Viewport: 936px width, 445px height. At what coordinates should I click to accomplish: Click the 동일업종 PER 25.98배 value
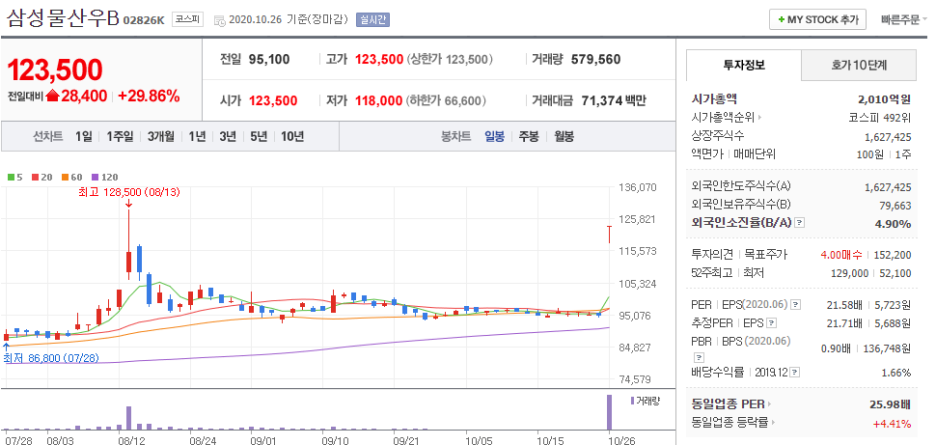coord(890,404)
